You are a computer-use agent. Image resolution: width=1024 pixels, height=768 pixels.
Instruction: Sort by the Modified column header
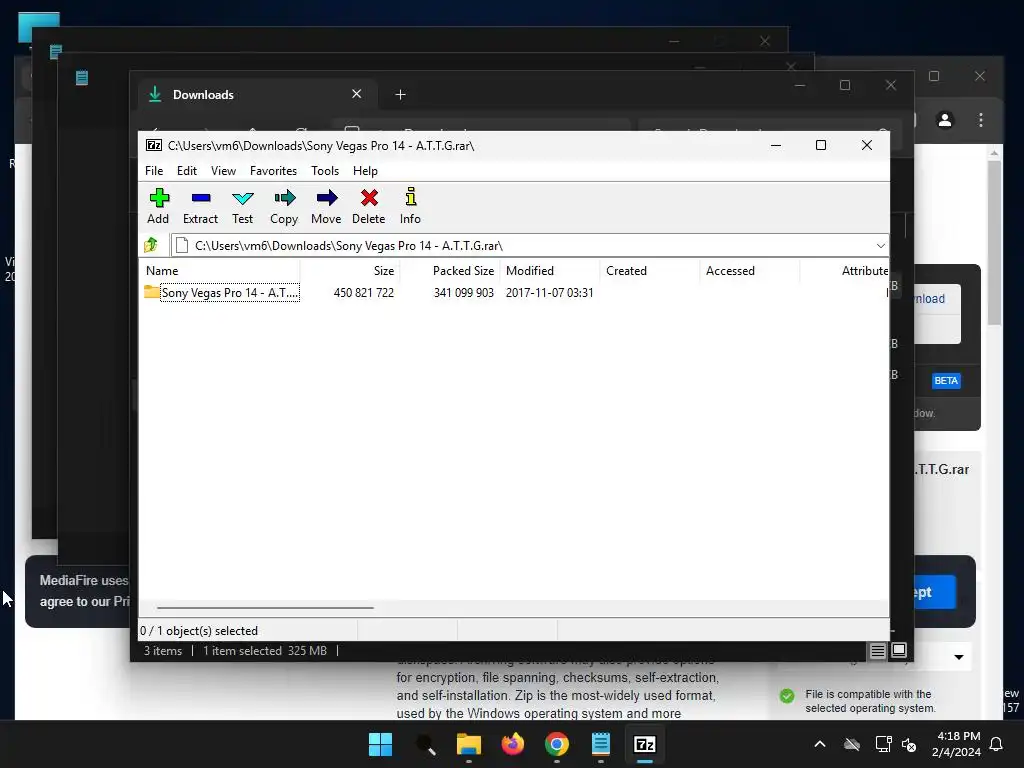coord(550,271)
